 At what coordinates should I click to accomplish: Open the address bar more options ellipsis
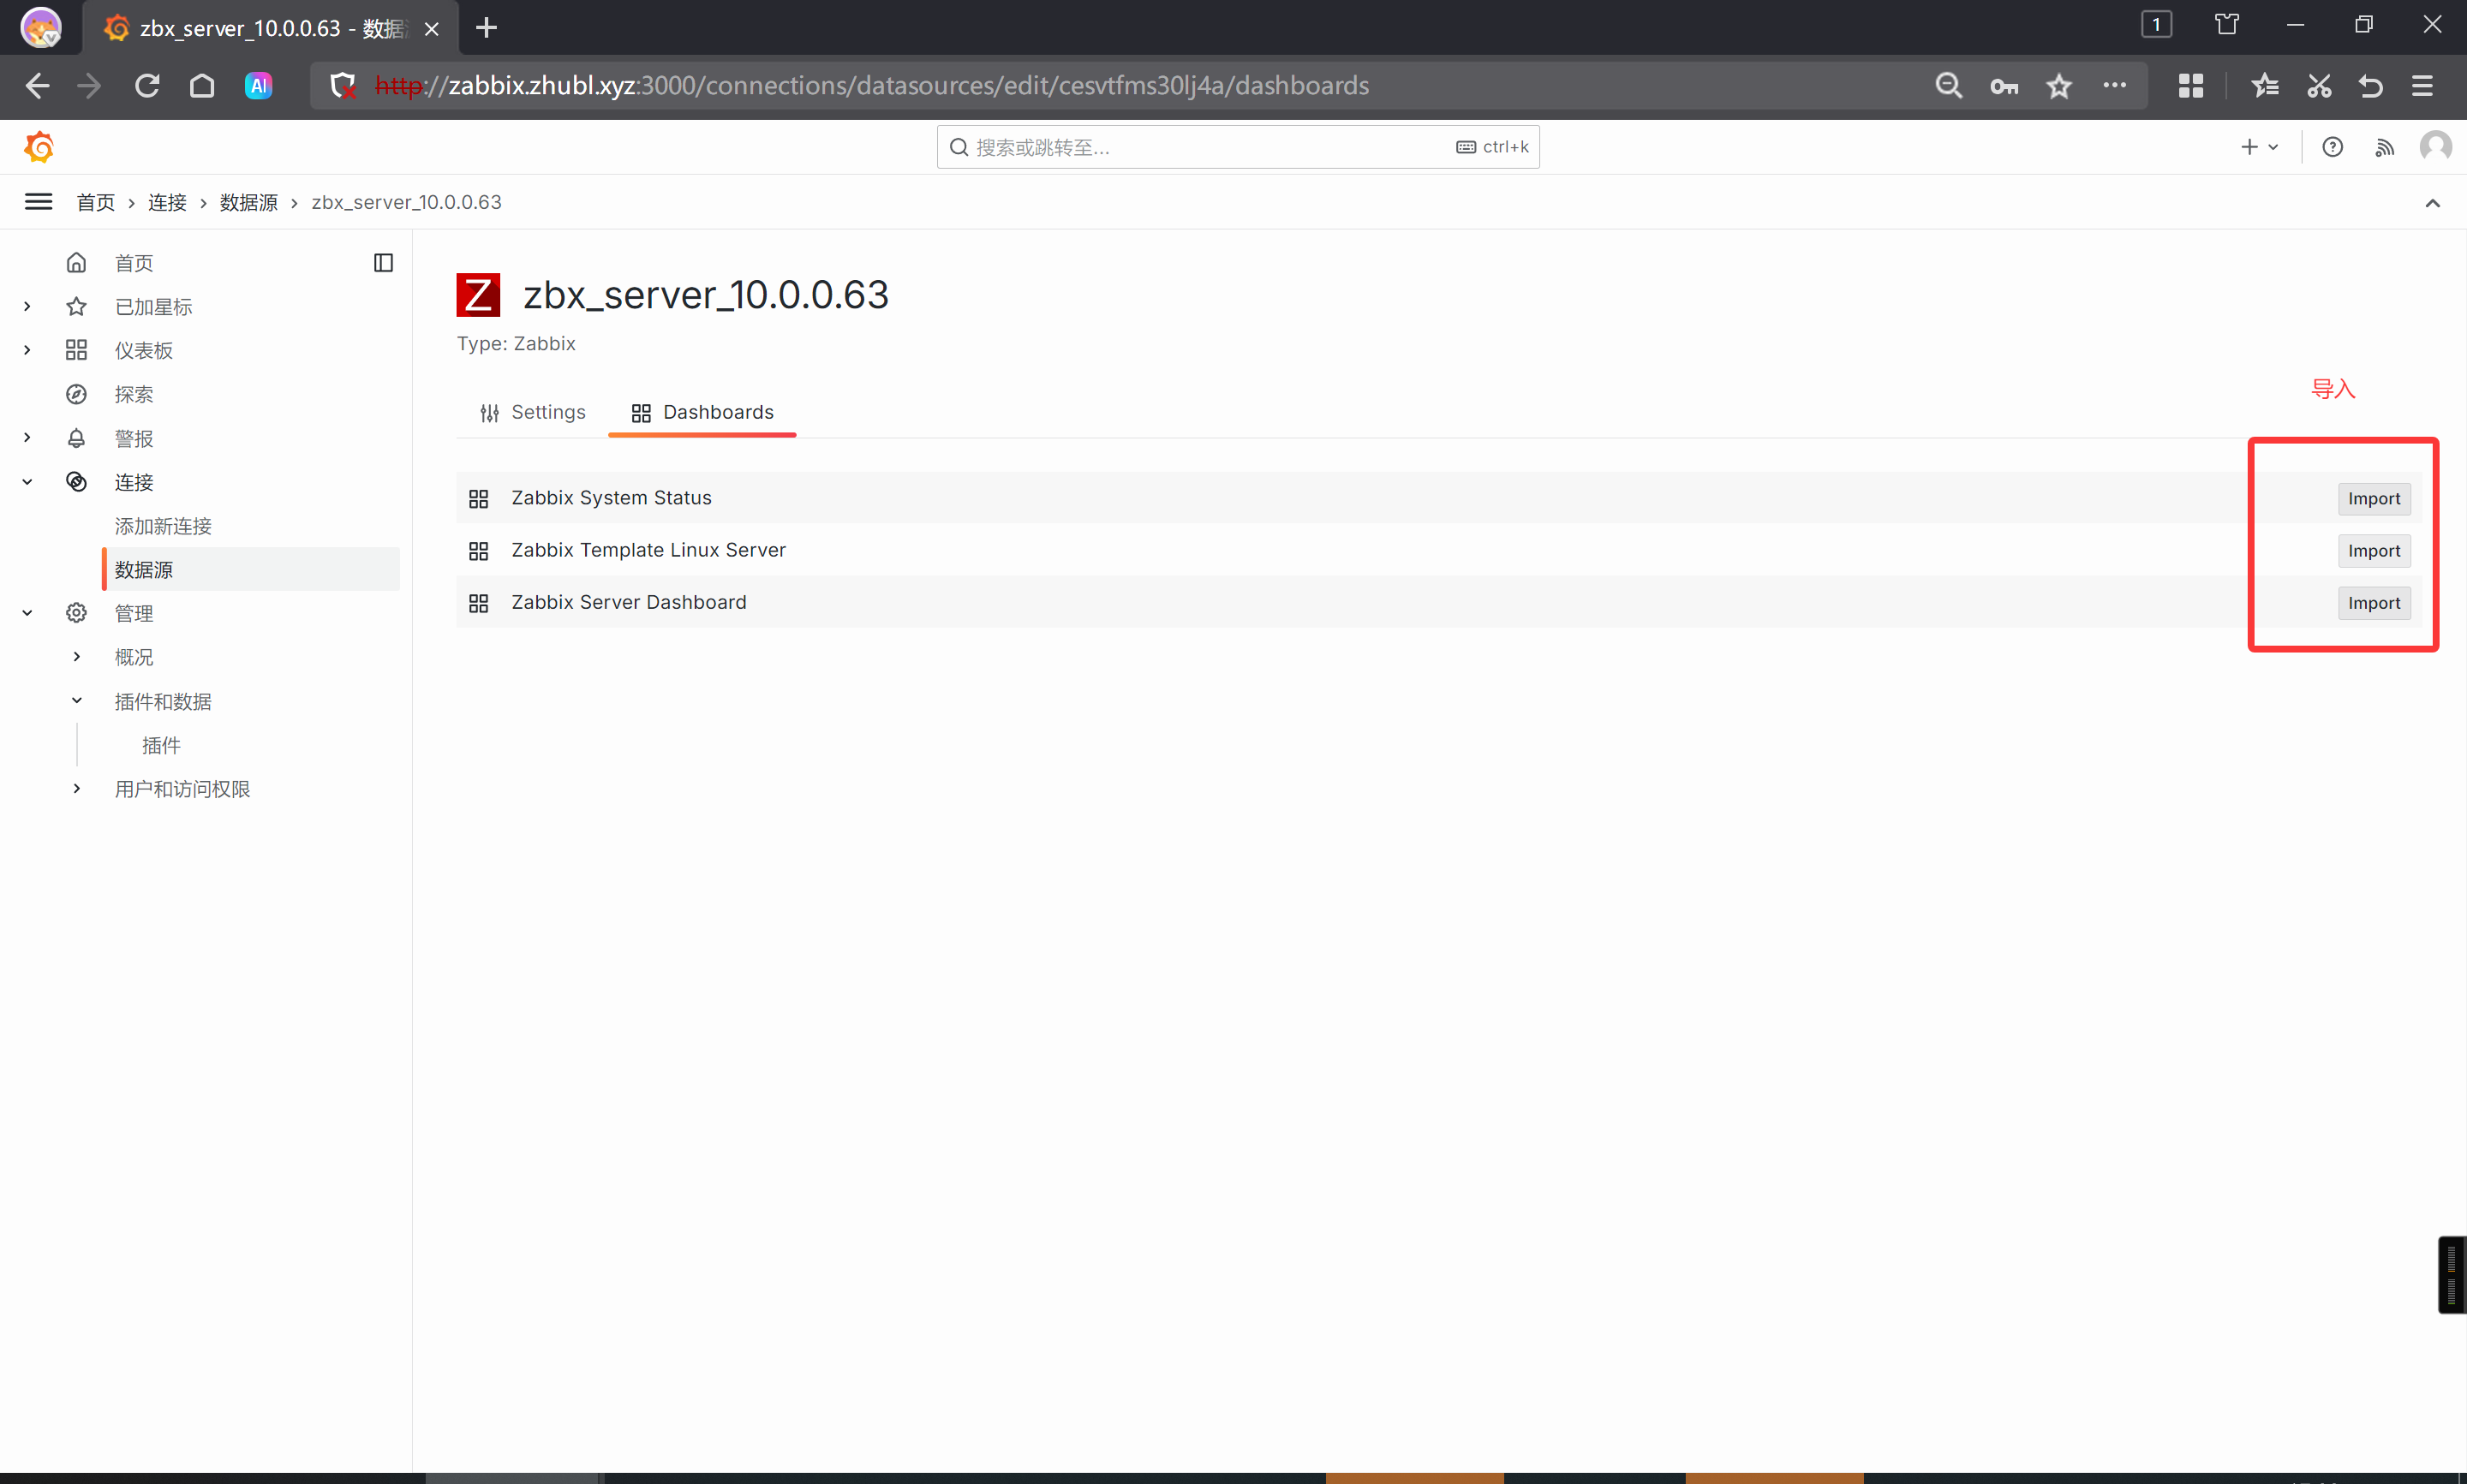[x=2114, y=86]
